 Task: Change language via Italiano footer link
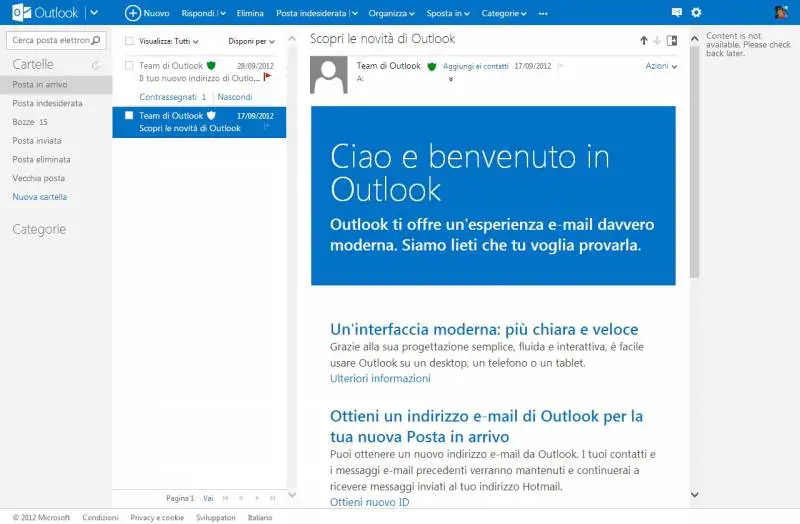(260, 517)
